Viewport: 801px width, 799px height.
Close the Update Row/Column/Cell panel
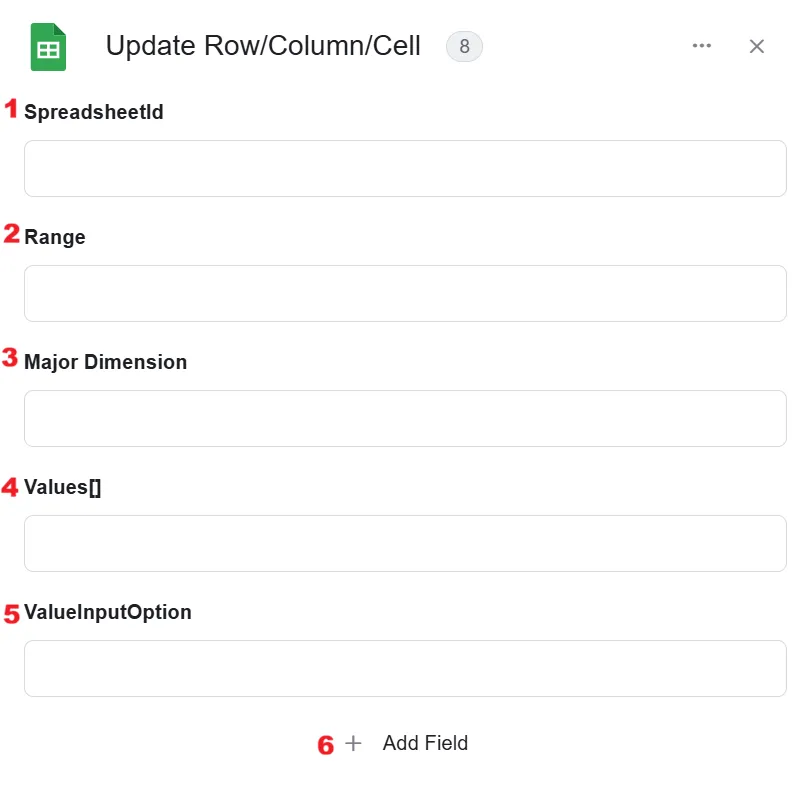(x=757, y=46)
